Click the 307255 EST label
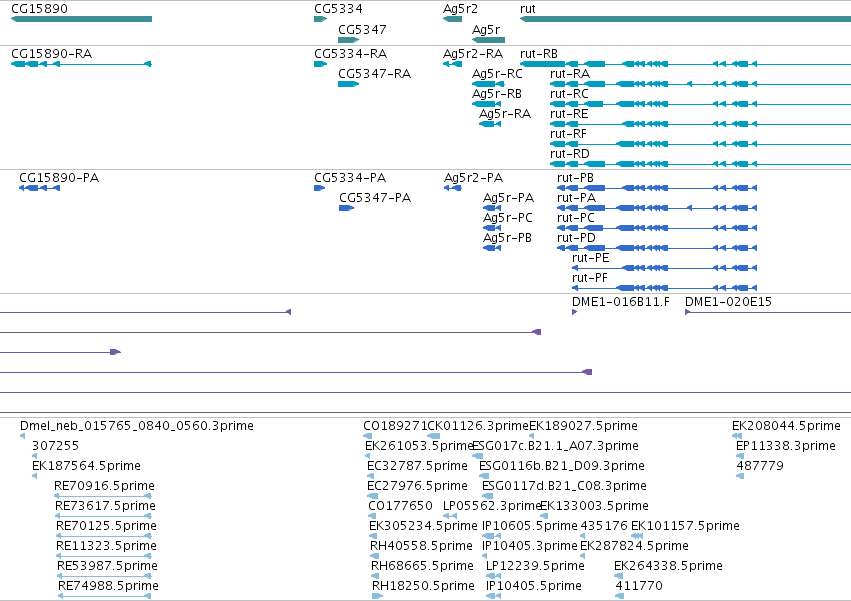Screen dimensions: 851x601 (55, 446)
